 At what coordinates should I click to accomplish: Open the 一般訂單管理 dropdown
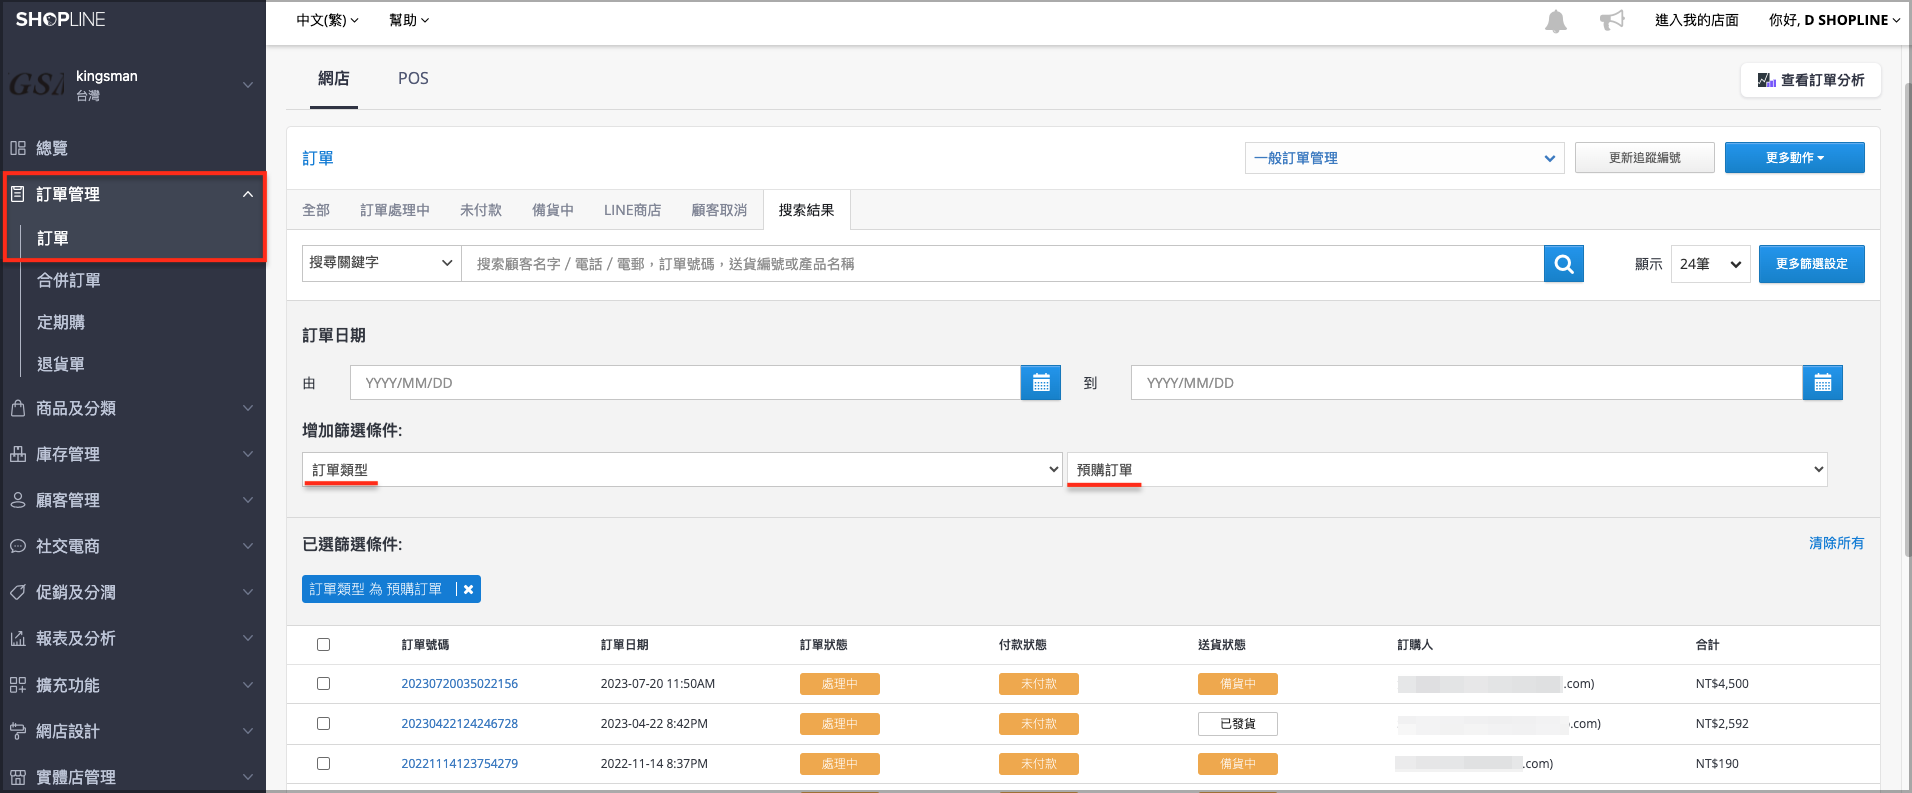point(1405,158)
